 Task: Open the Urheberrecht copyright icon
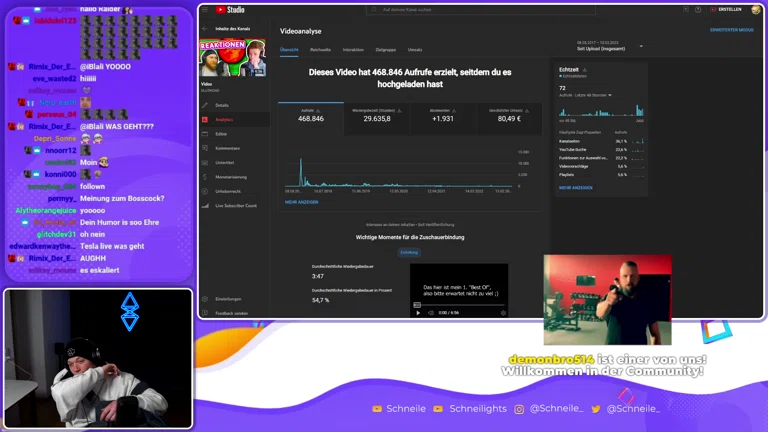point(205,191)
